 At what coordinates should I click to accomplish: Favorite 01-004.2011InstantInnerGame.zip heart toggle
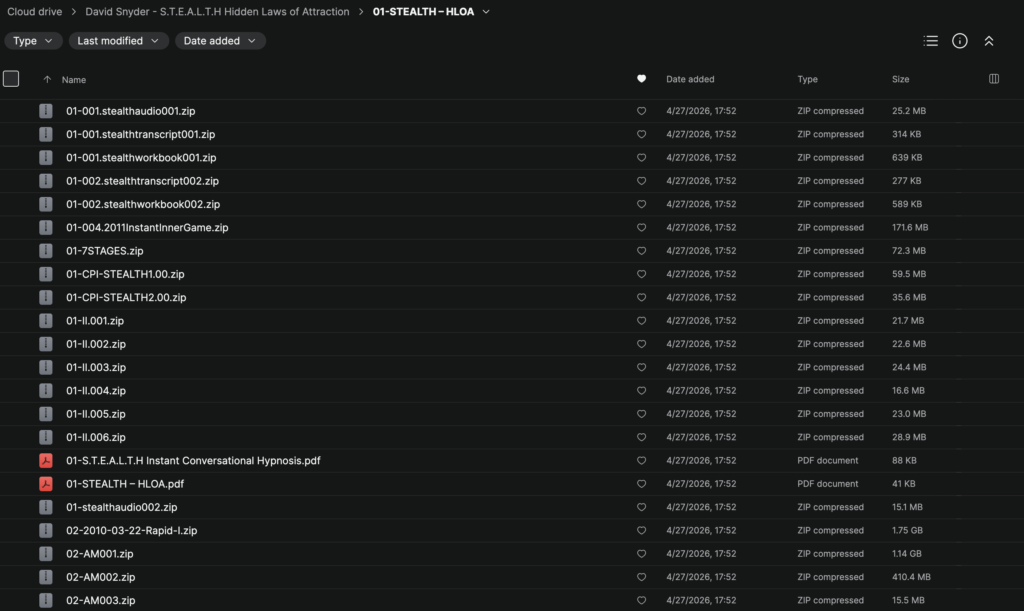[641, 227]
